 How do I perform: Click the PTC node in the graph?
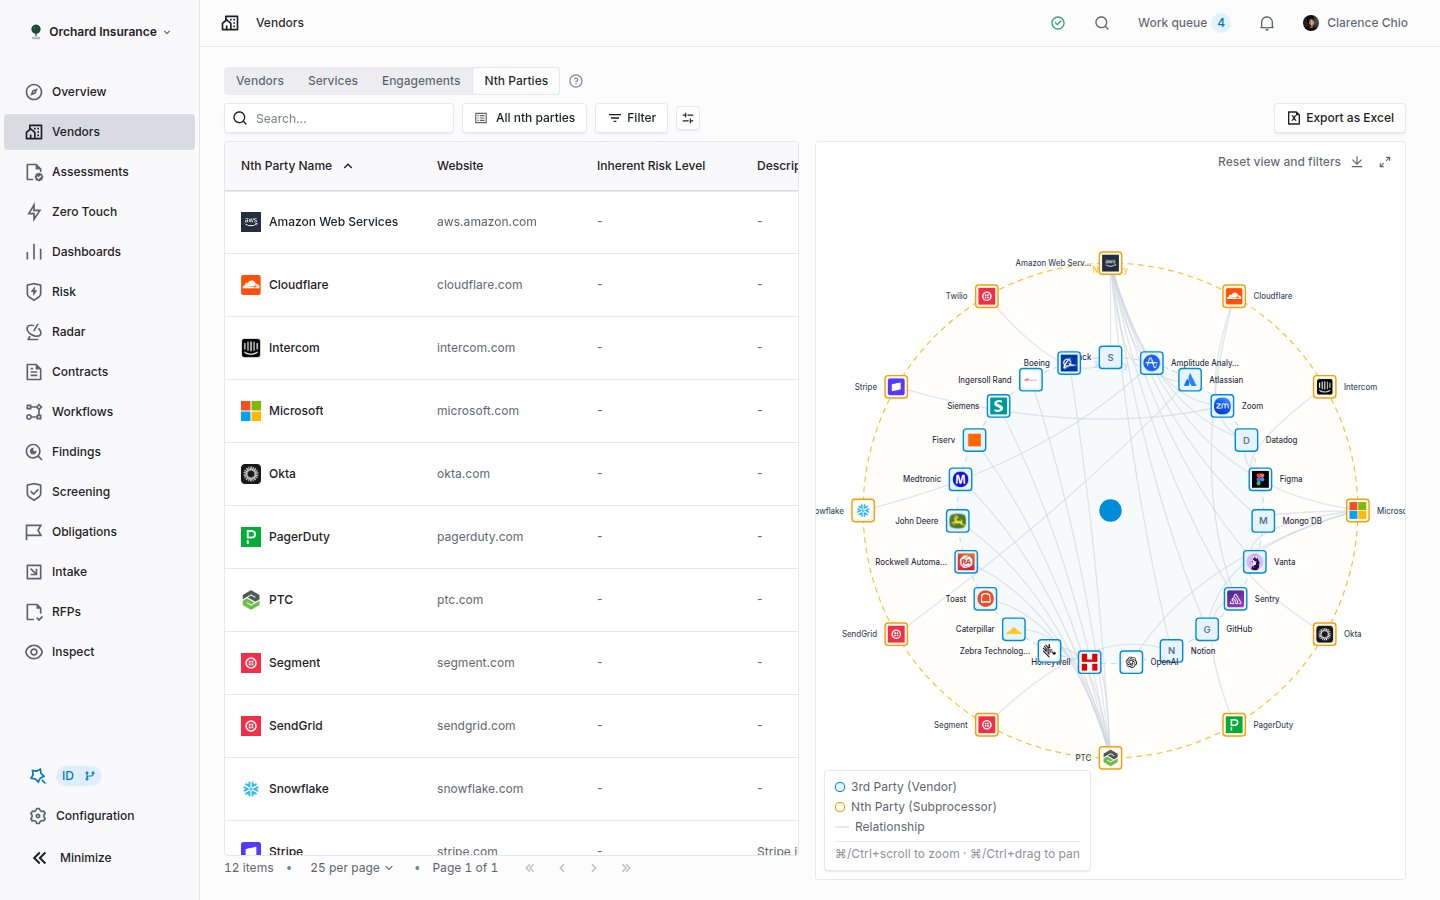pyautogui.click(x=1110, y=758)
